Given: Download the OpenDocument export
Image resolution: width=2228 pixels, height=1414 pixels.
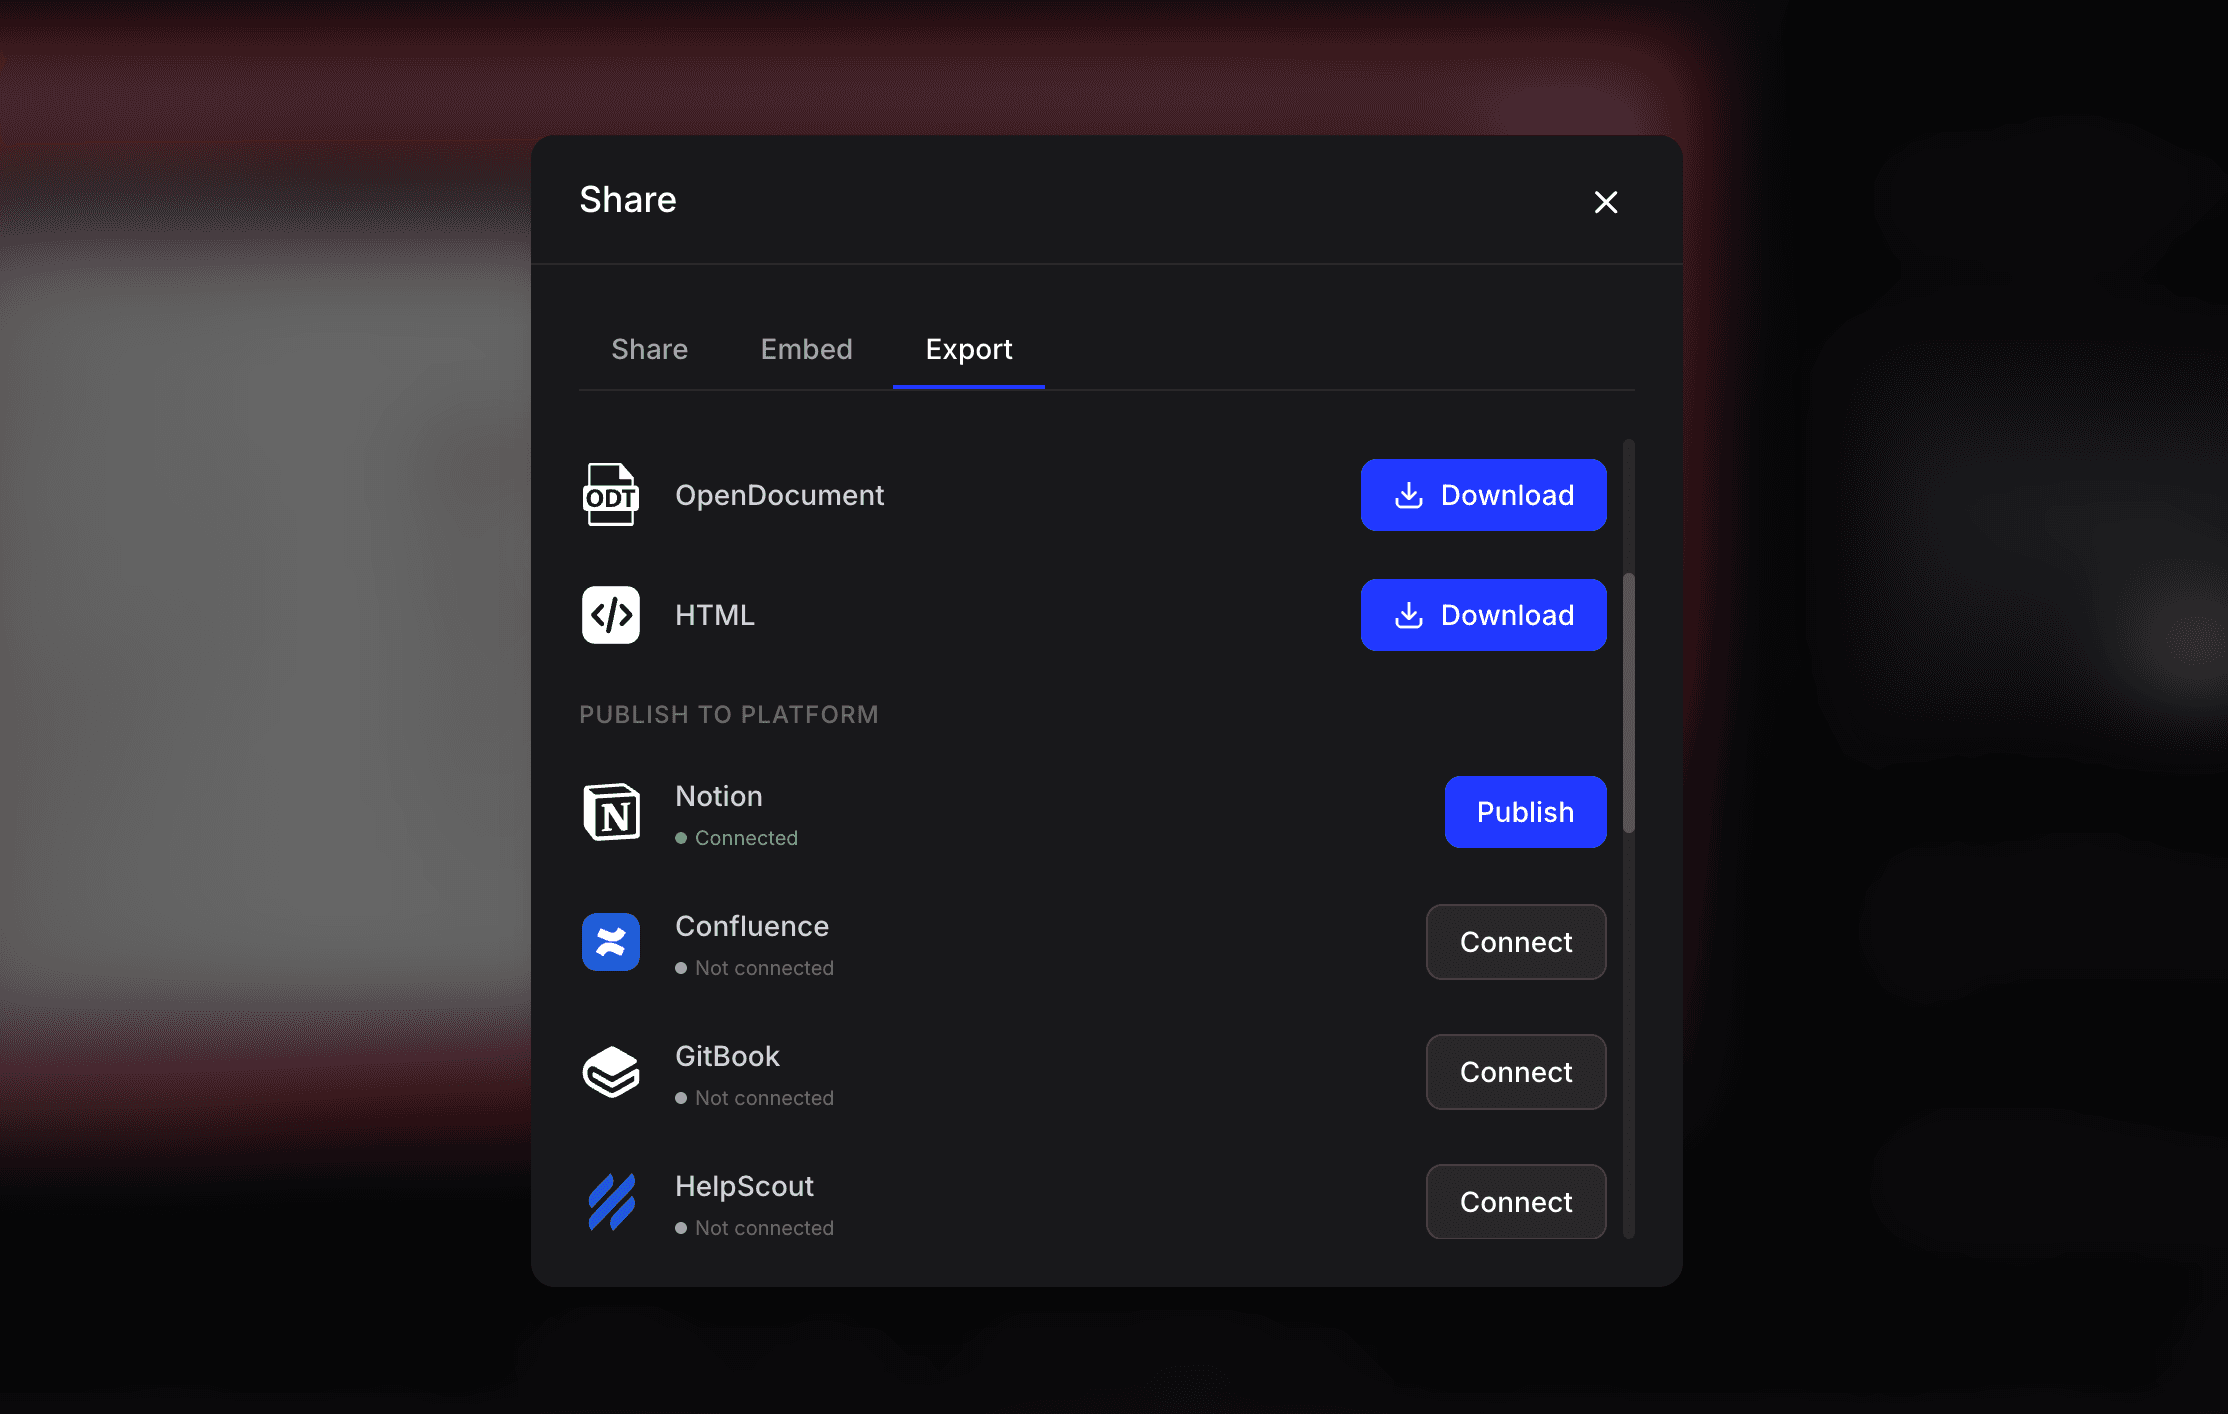Looking at the screenshot, I should [1483, 495].
